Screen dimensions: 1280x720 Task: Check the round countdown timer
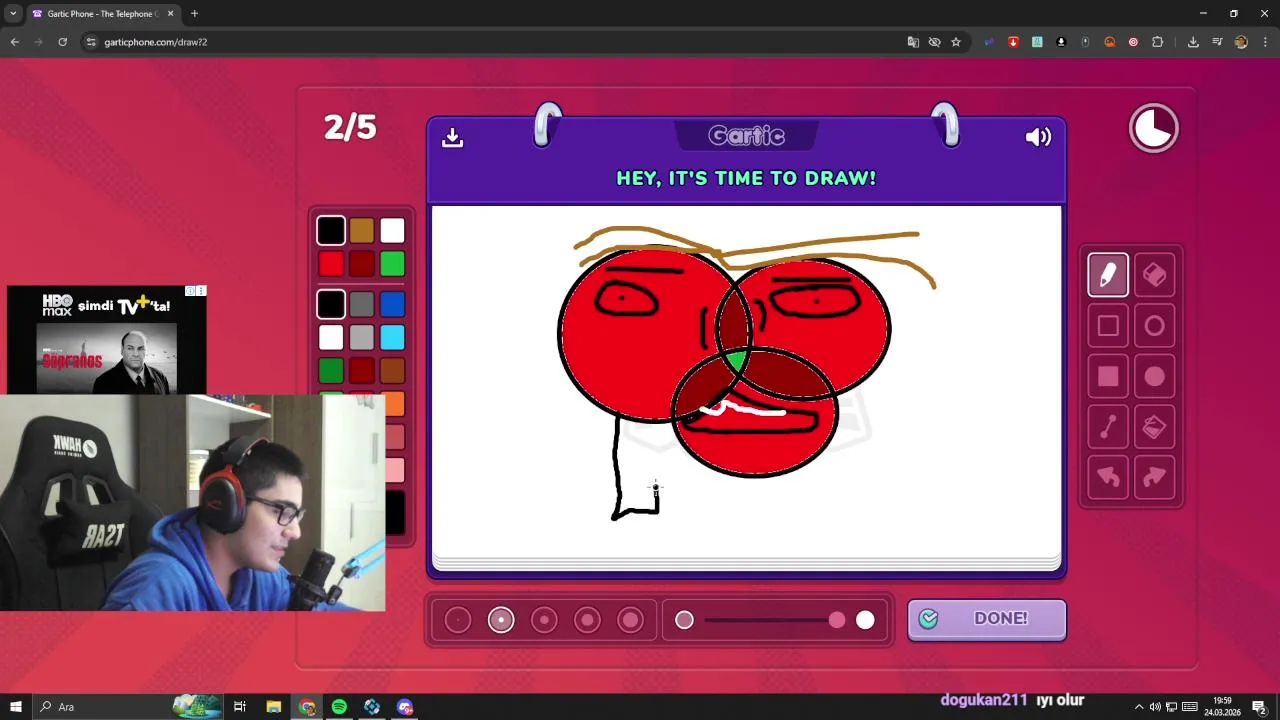click(1154, 128)
